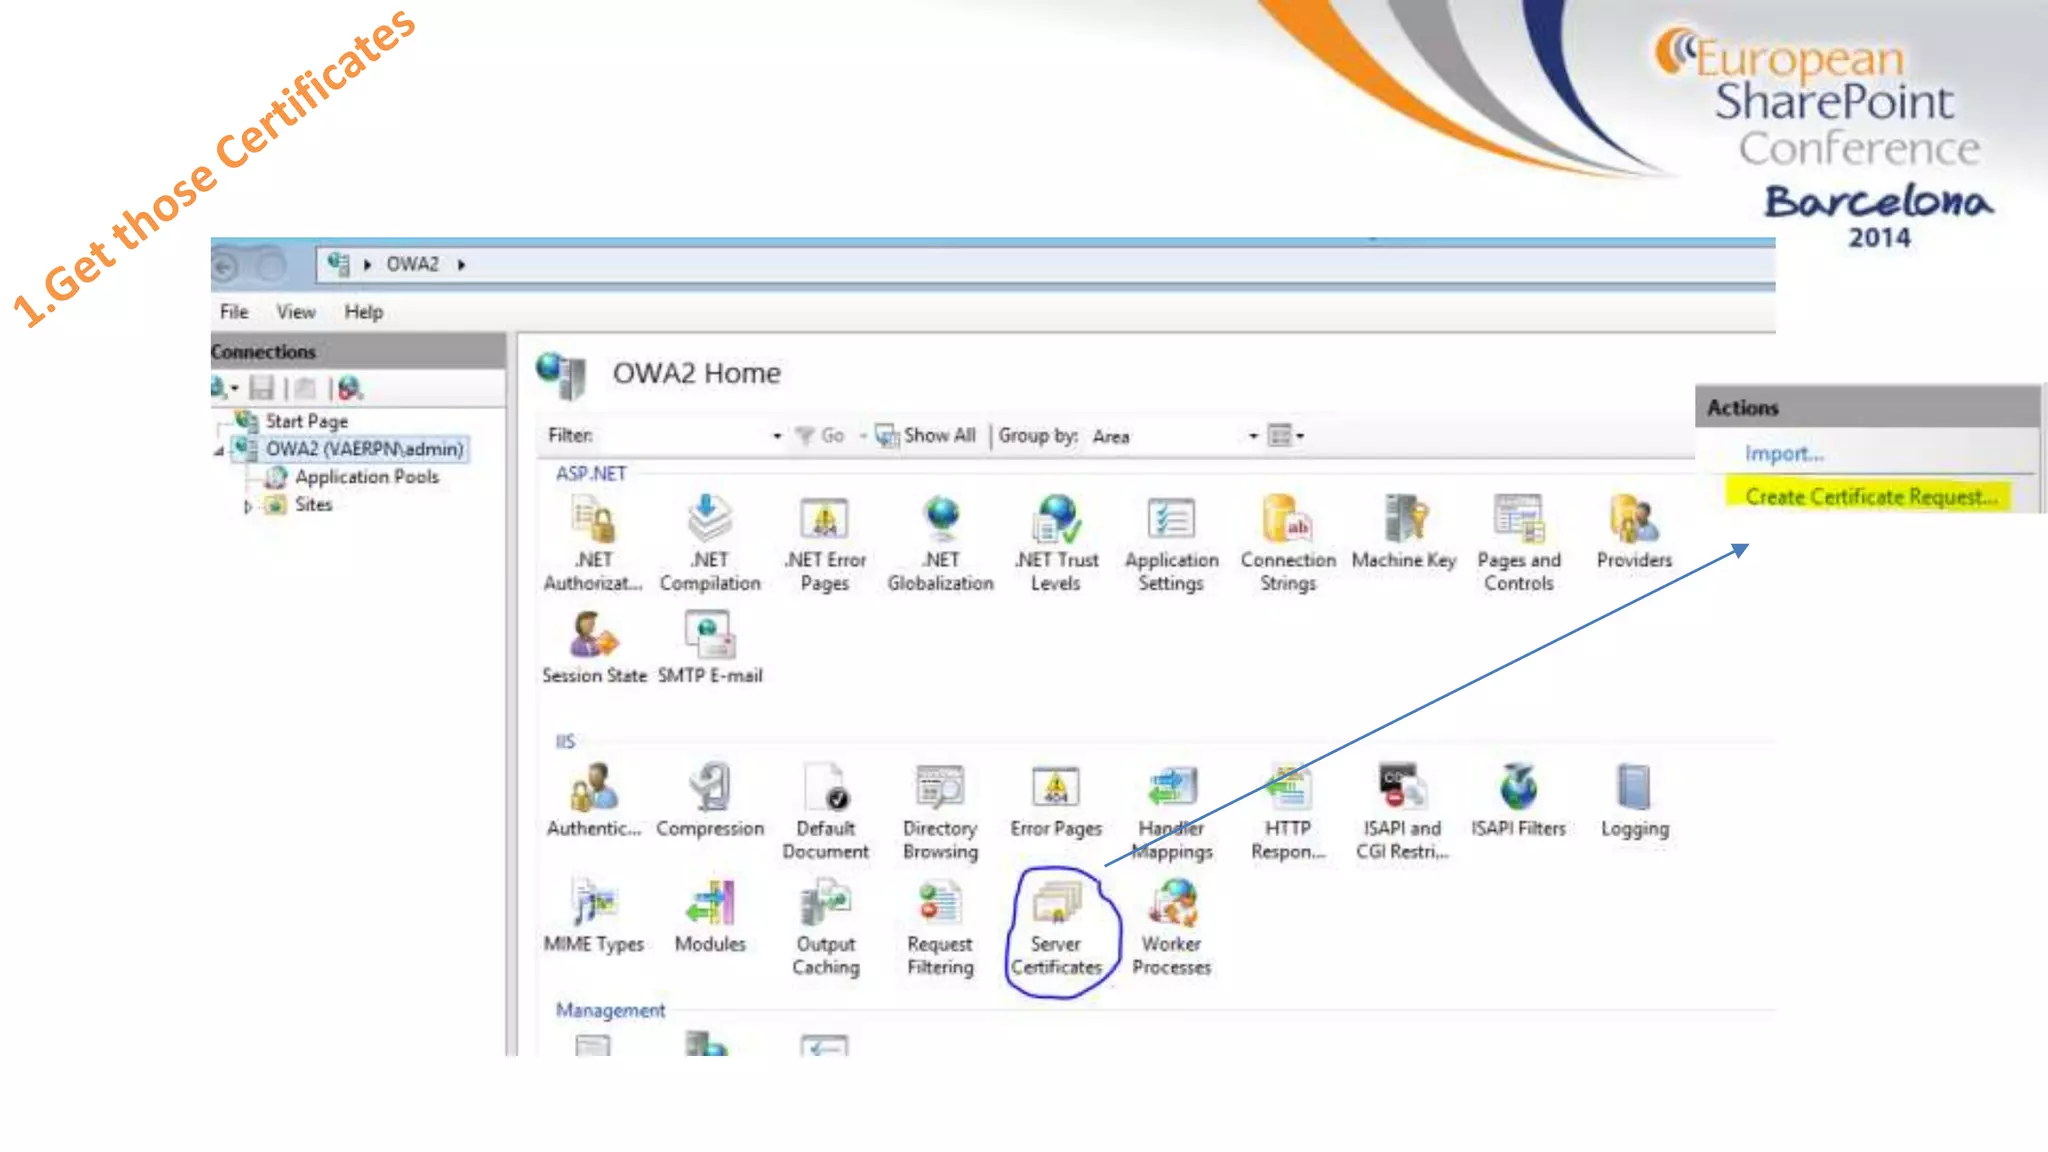This screenshot has height=1152, width=2048.
Task: Open the Connection Strings feature
Action: [1288, 524]
